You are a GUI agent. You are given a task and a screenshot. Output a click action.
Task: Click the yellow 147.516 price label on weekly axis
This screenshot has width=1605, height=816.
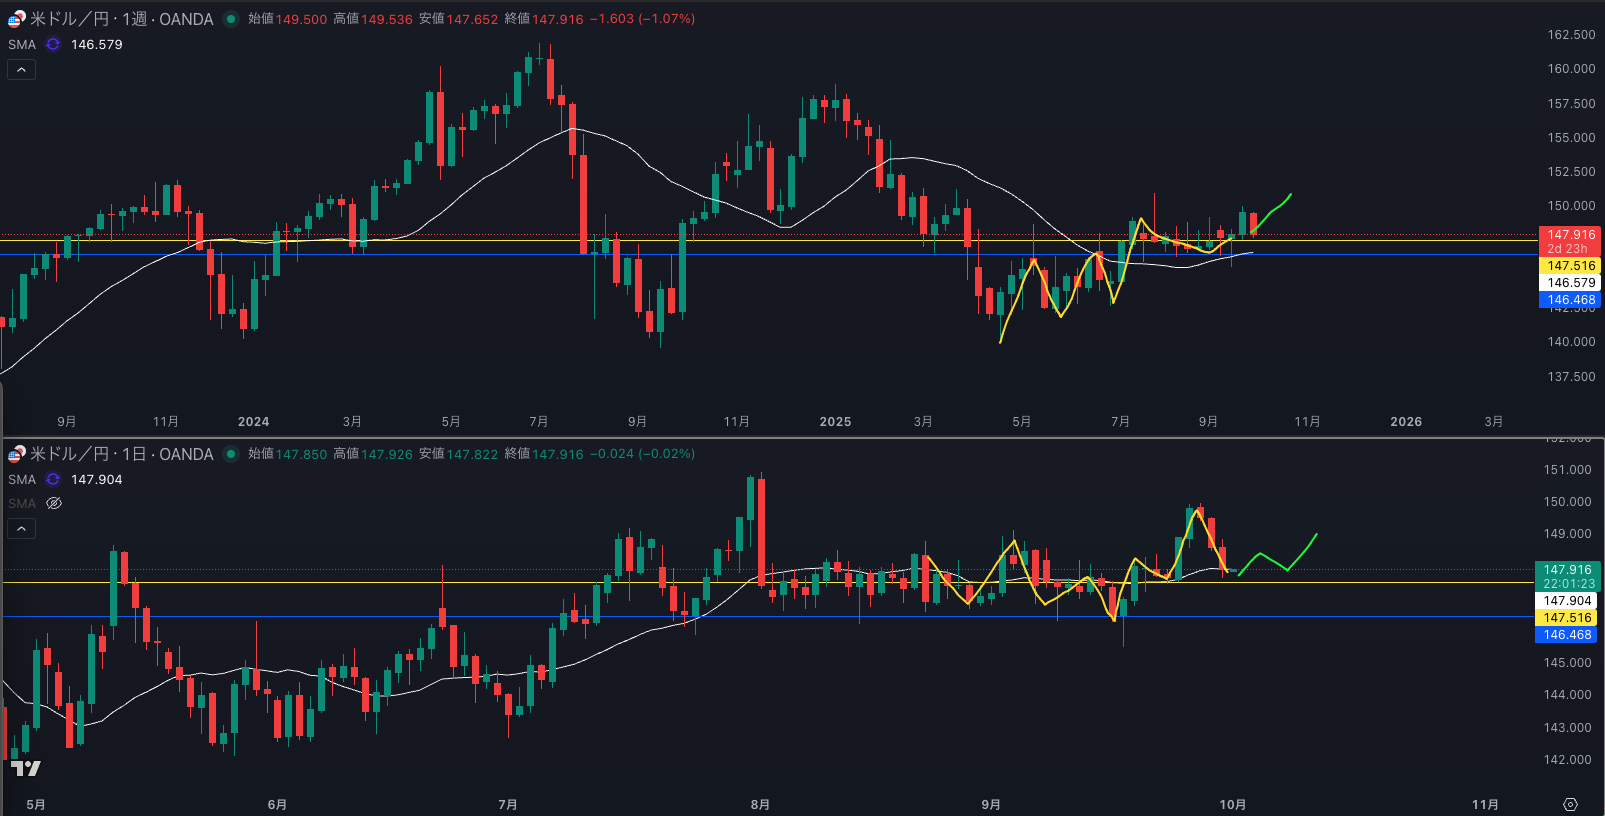[1570, 266]
